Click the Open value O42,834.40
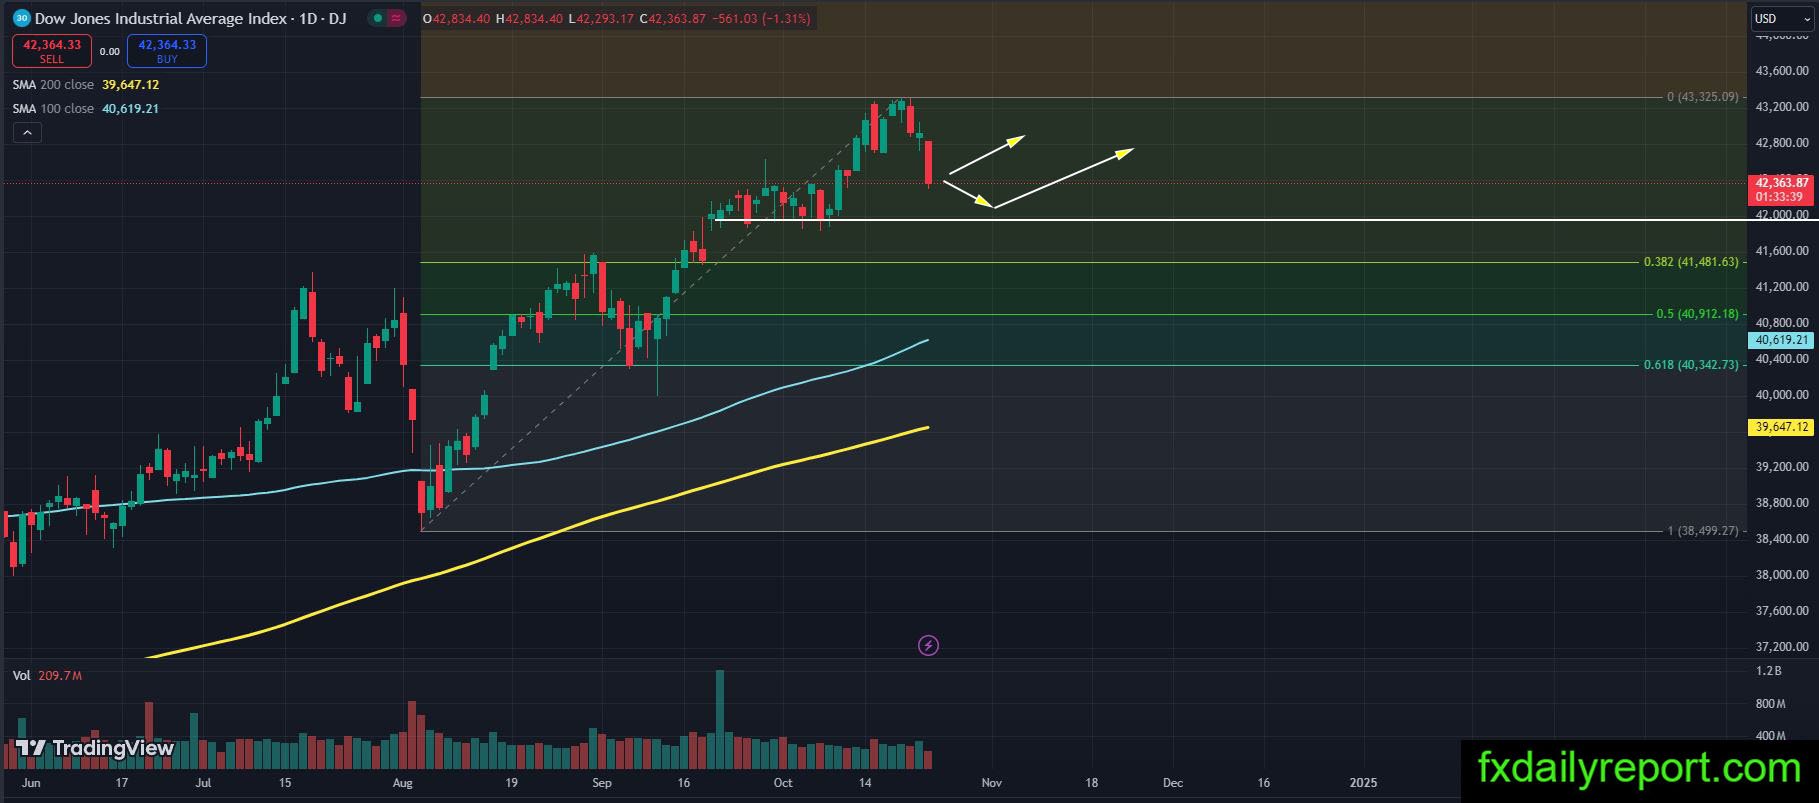Screen dimensions: 1819x803 [x=457, y=19]
